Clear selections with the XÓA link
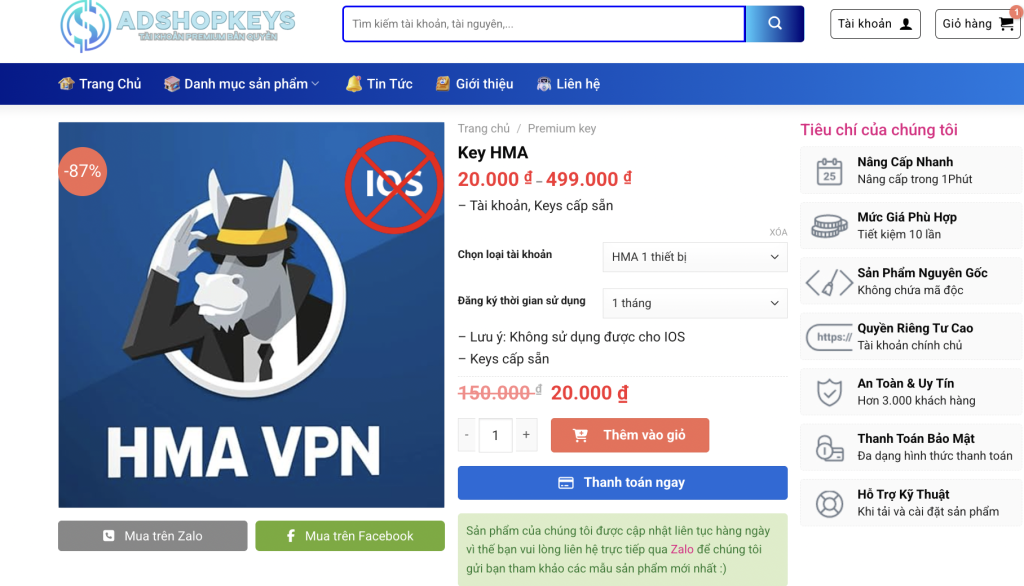Viewport: 1024px width, 586px height. pos(778,232)
